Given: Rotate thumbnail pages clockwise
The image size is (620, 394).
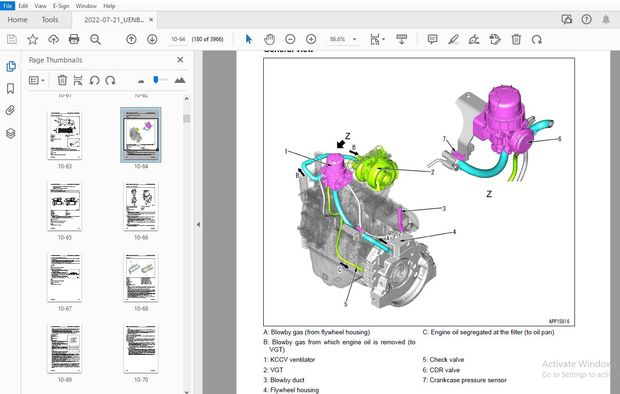Looking at the screenshot, I should pos(110,80).
